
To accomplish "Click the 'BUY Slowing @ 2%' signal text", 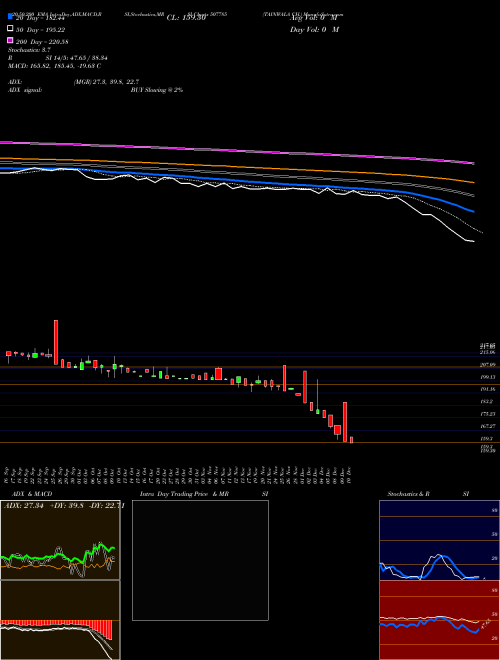I will [157, 90].
